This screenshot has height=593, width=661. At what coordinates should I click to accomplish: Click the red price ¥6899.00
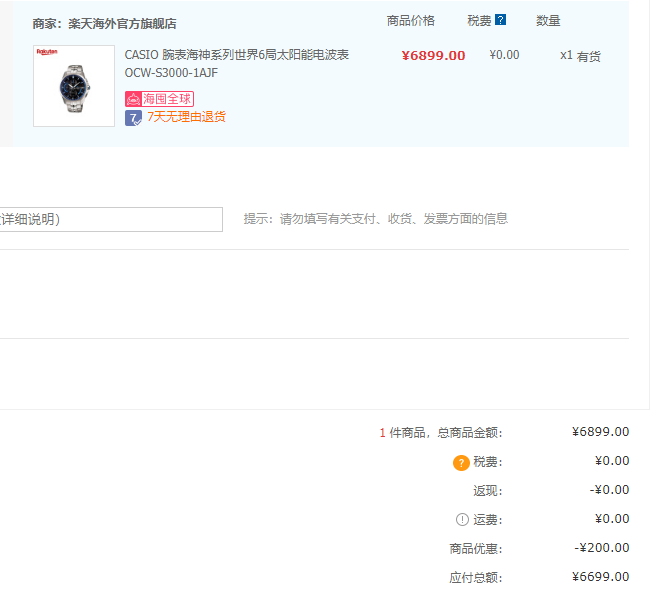tap(433, 55)
